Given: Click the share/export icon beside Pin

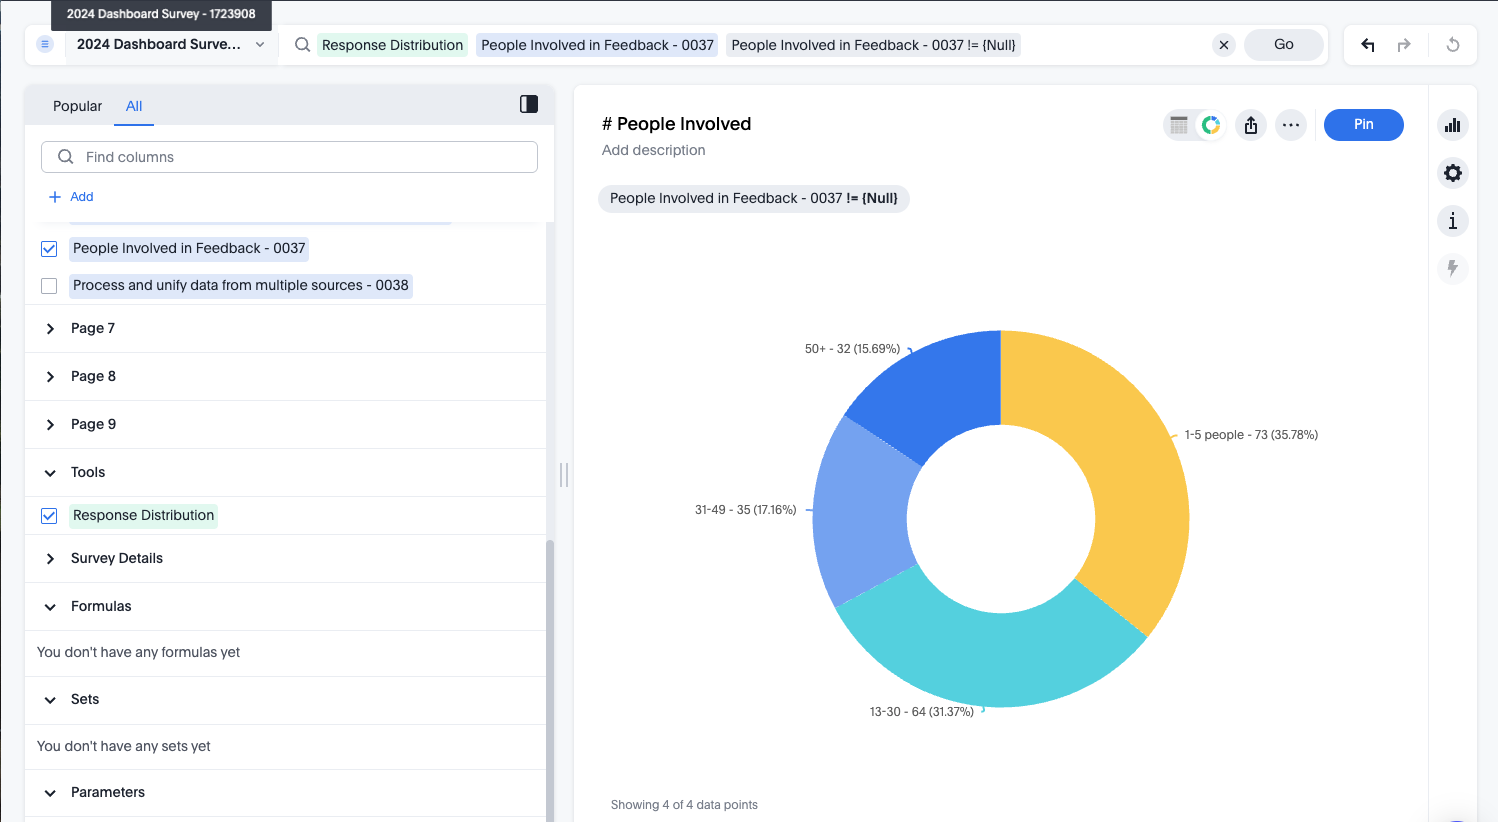Looking at the screenshot, I should 1251,125.
